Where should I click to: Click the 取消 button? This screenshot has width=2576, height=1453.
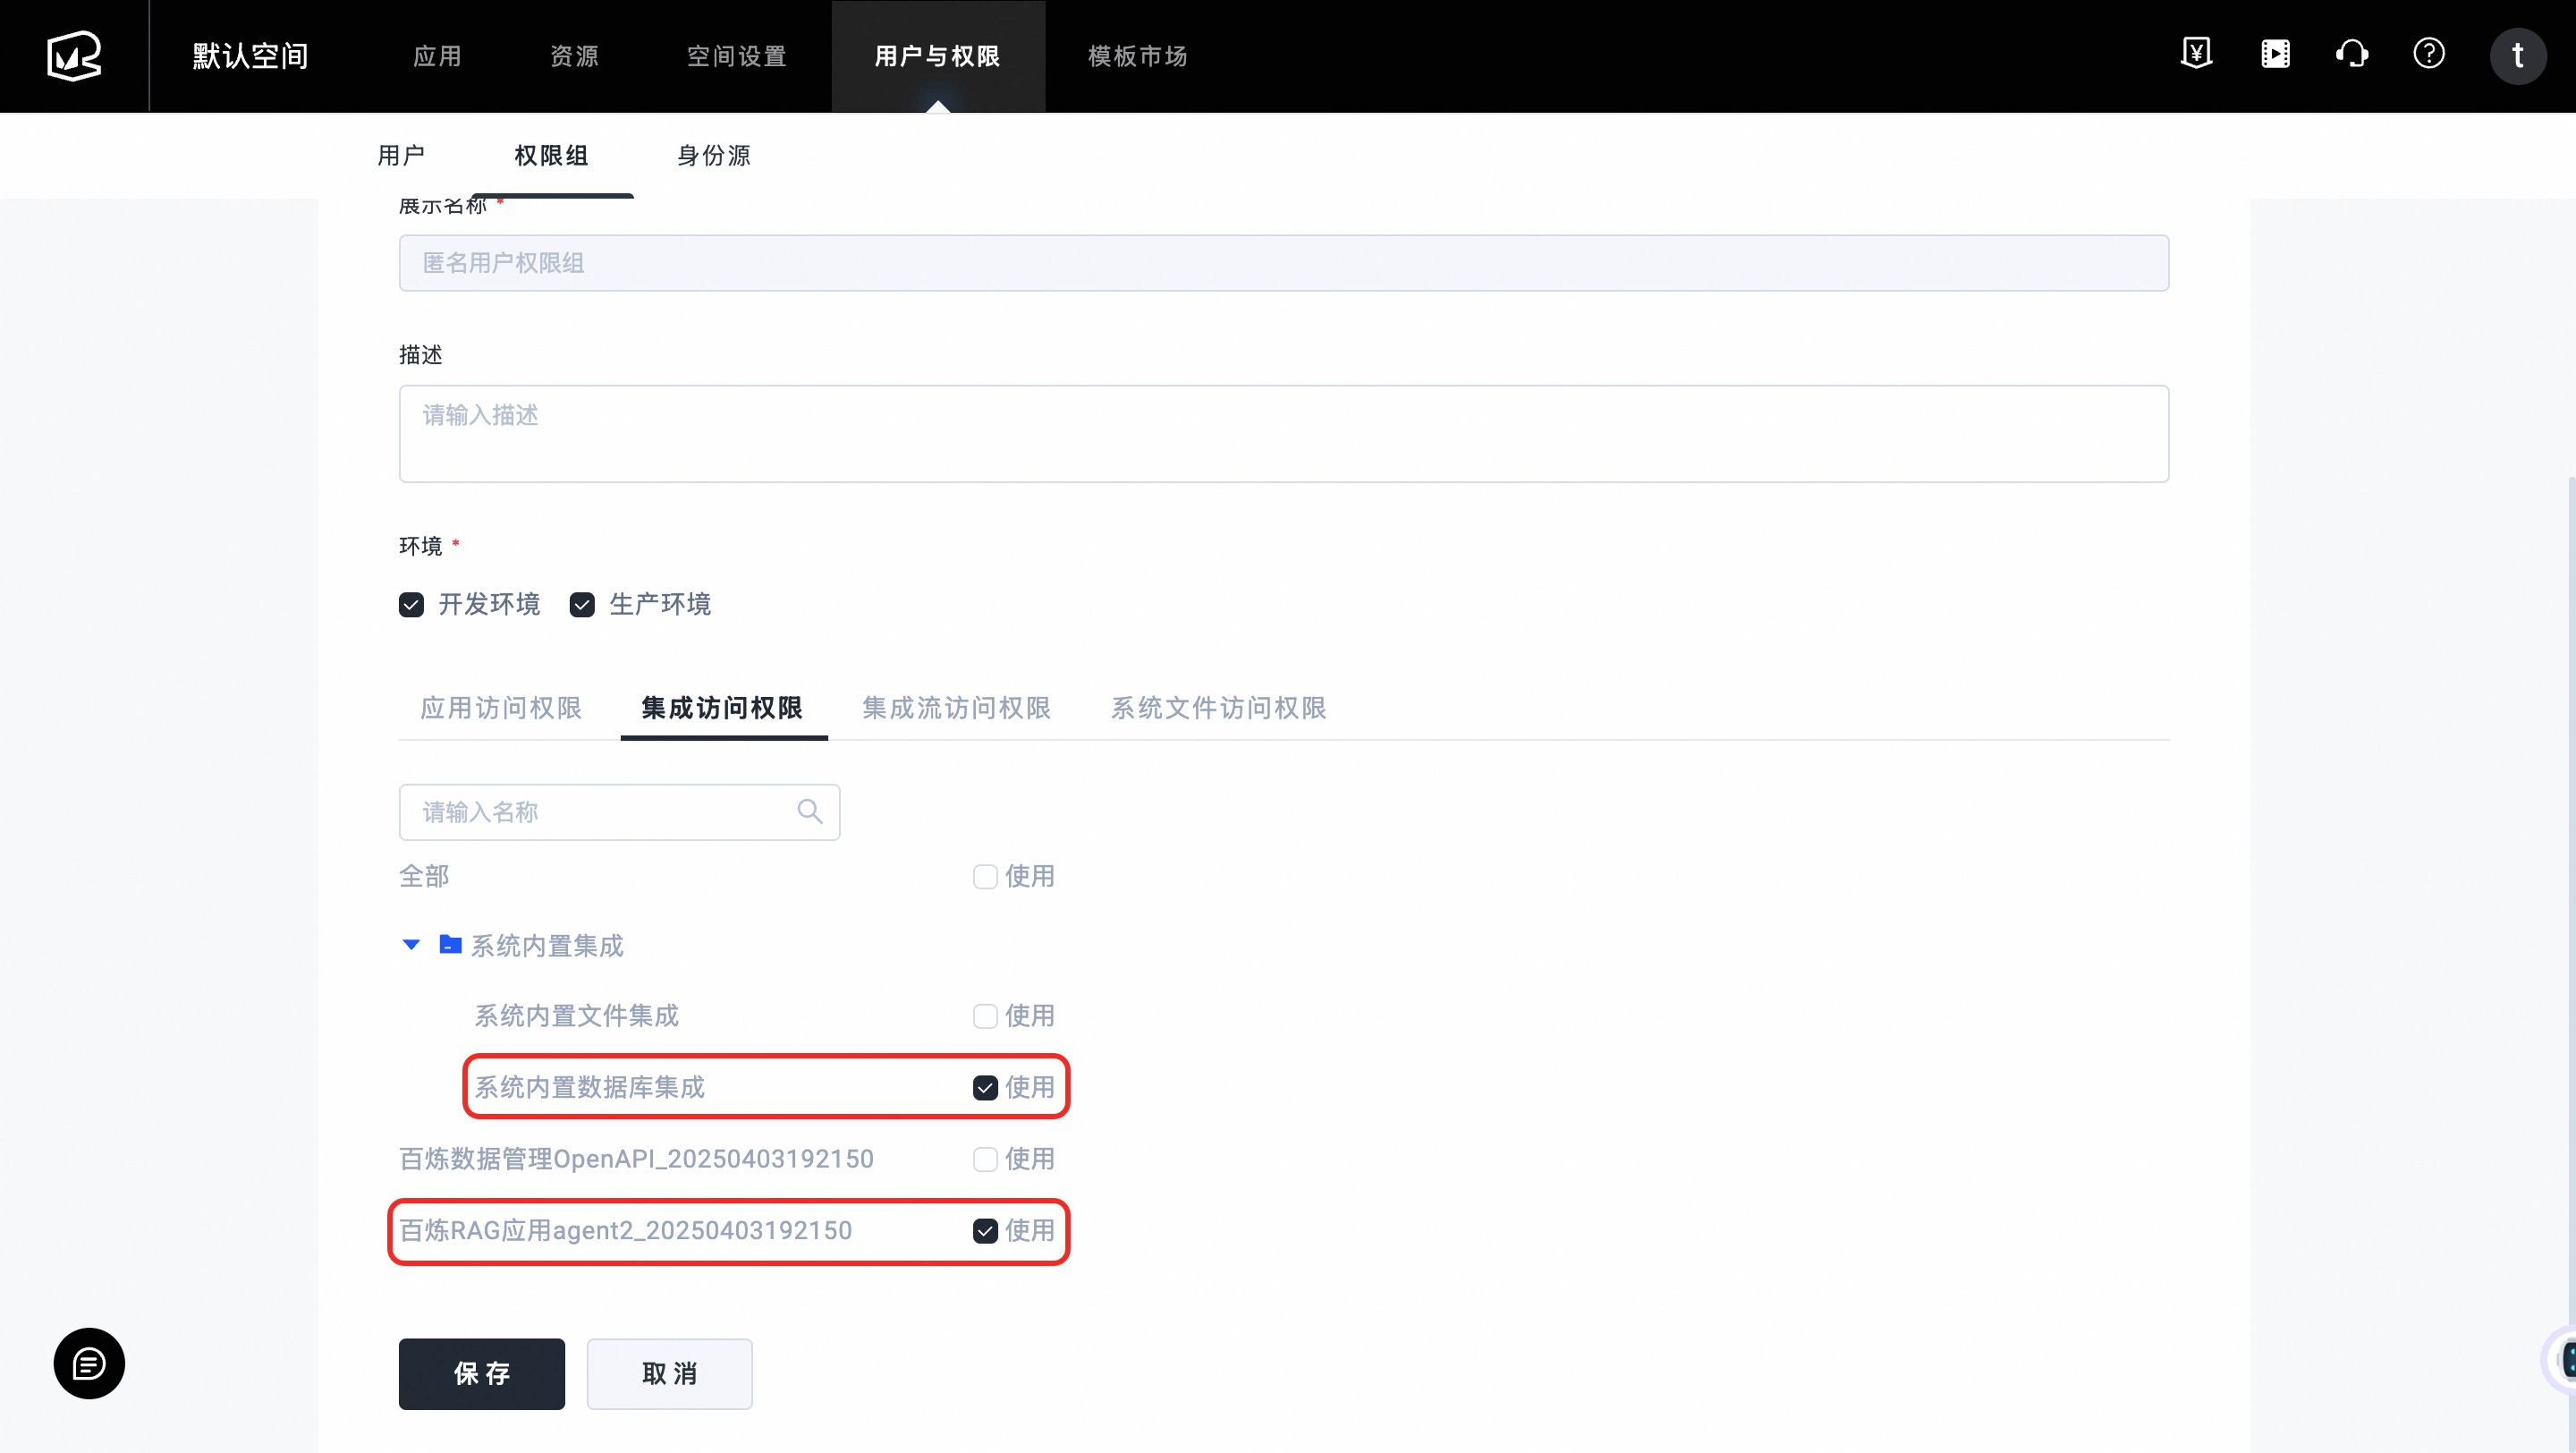point(669,1373)
